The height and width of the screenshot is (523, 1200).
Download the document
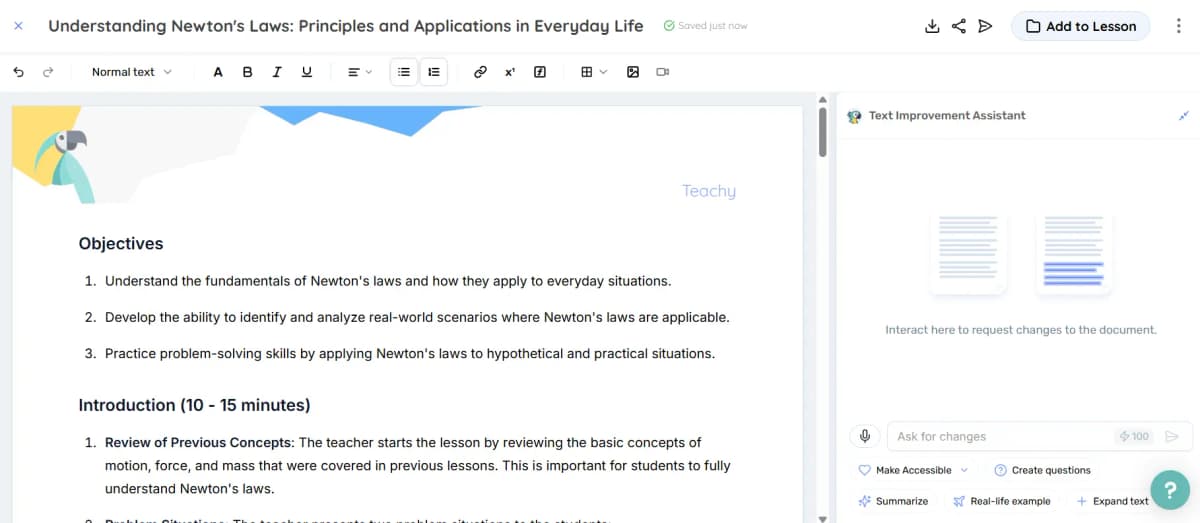[932, 26]
